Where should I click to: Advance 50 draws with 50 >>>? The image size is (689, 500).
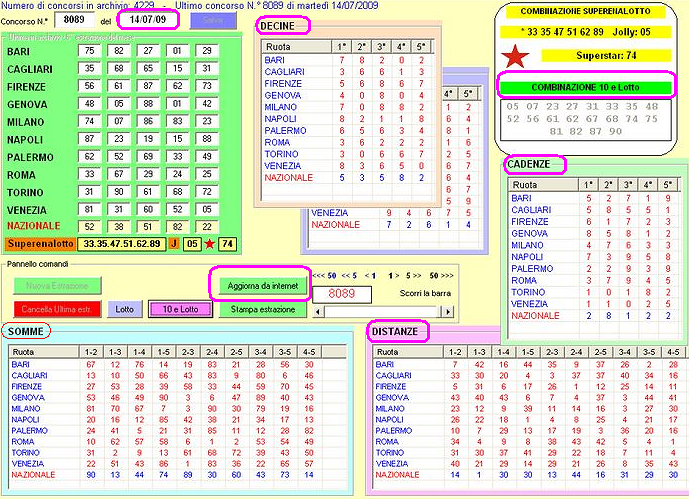pyautogui.click(x=441, y=276)
